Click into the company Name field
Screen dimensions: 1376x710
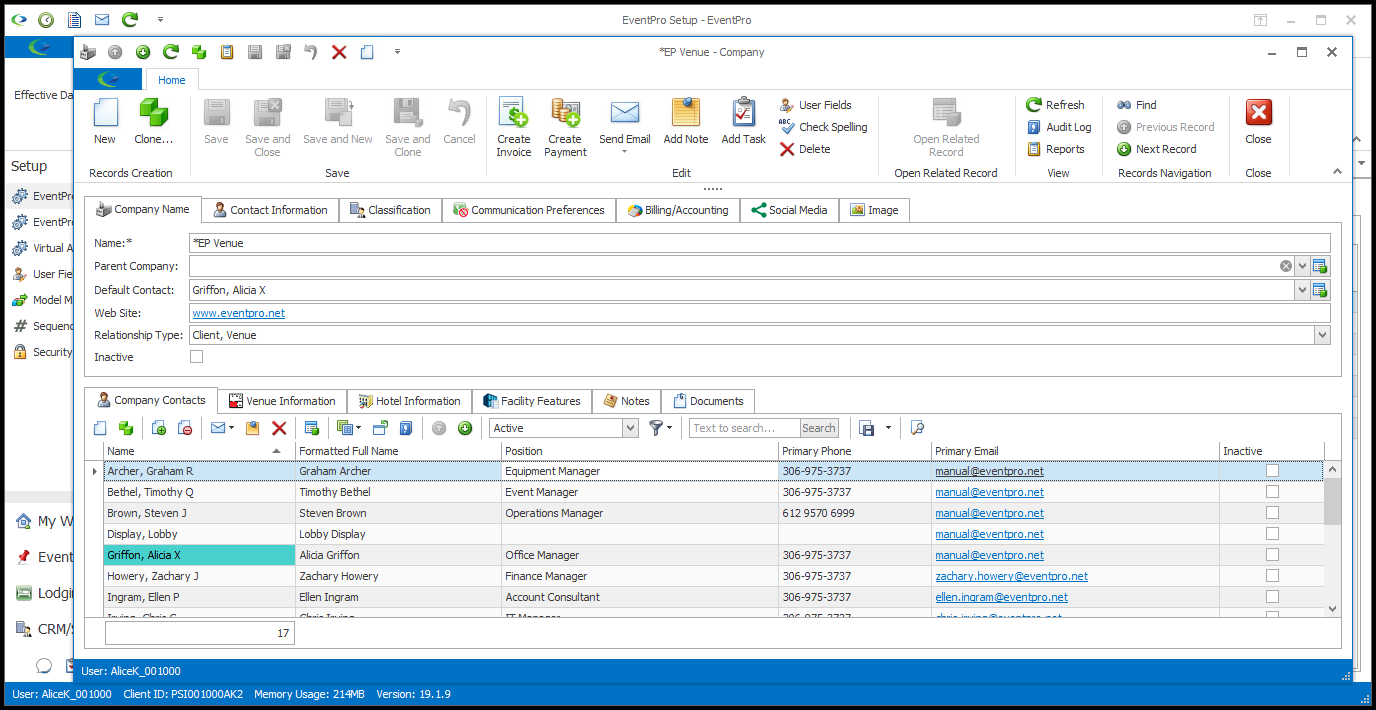(760, 243)
